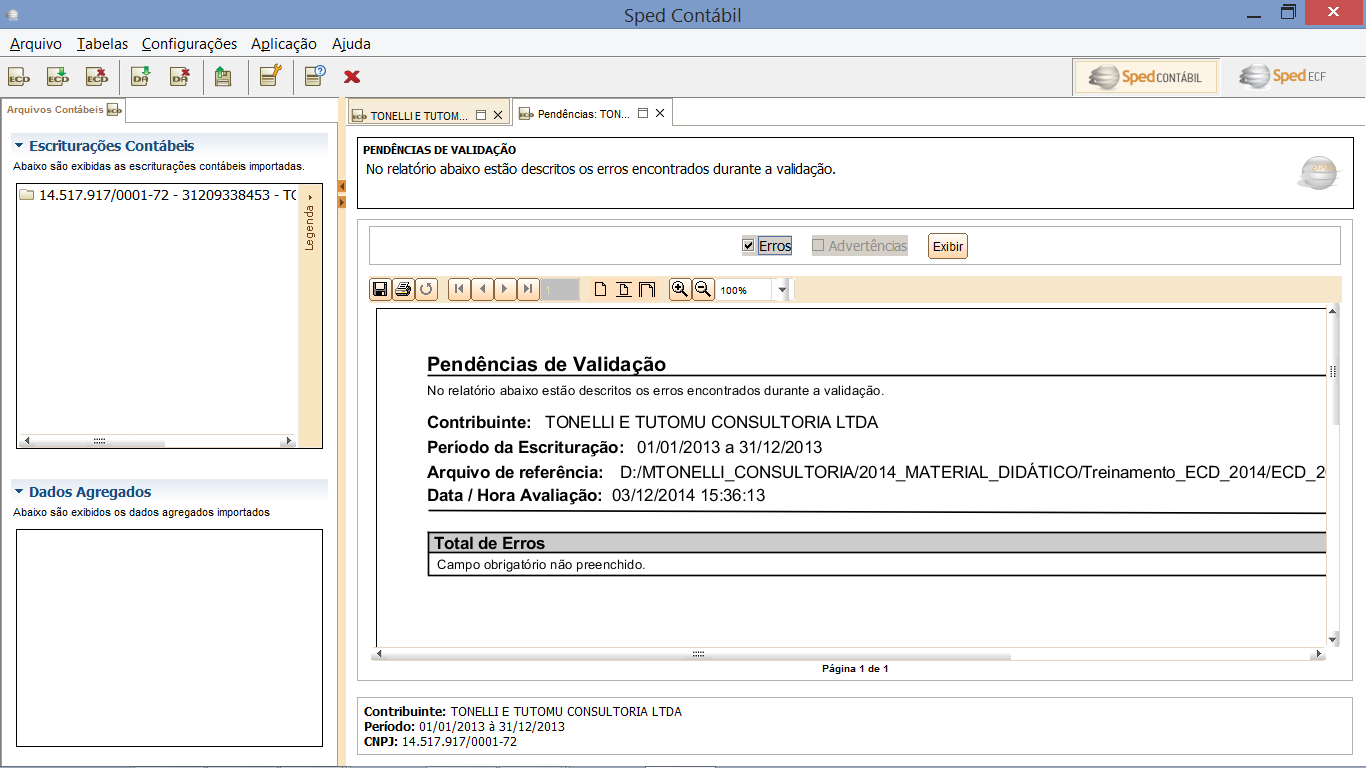Zoom out on the report
Image resolution: width=1366 pixels, height=768 pixels.
[703, 289]
